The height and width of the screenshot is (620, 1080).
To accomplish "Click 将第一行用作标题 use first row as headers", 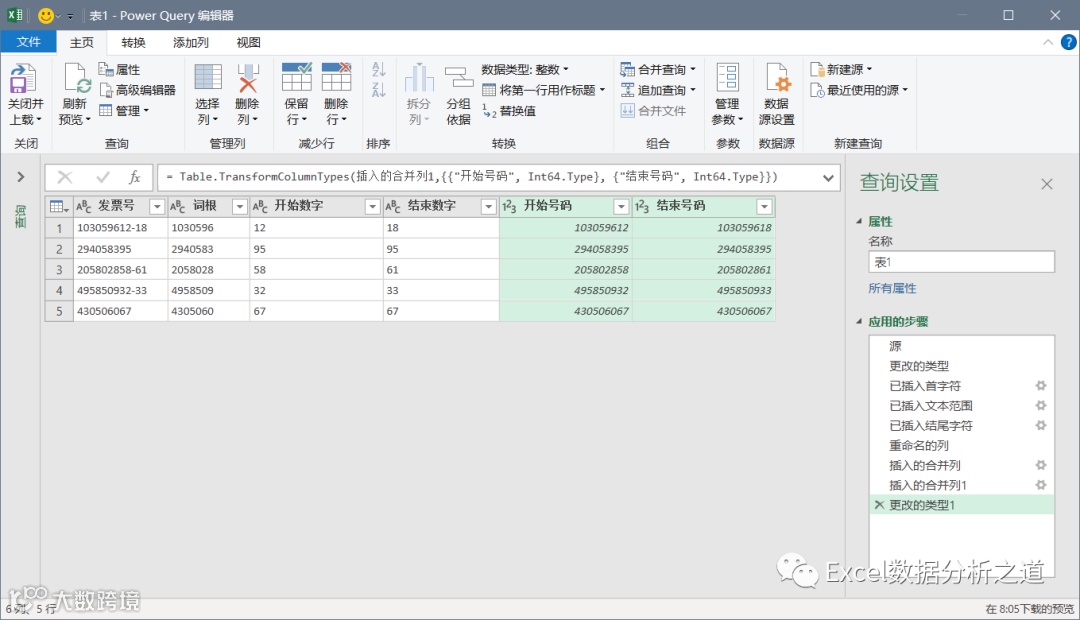I will [x=543, y=90].
